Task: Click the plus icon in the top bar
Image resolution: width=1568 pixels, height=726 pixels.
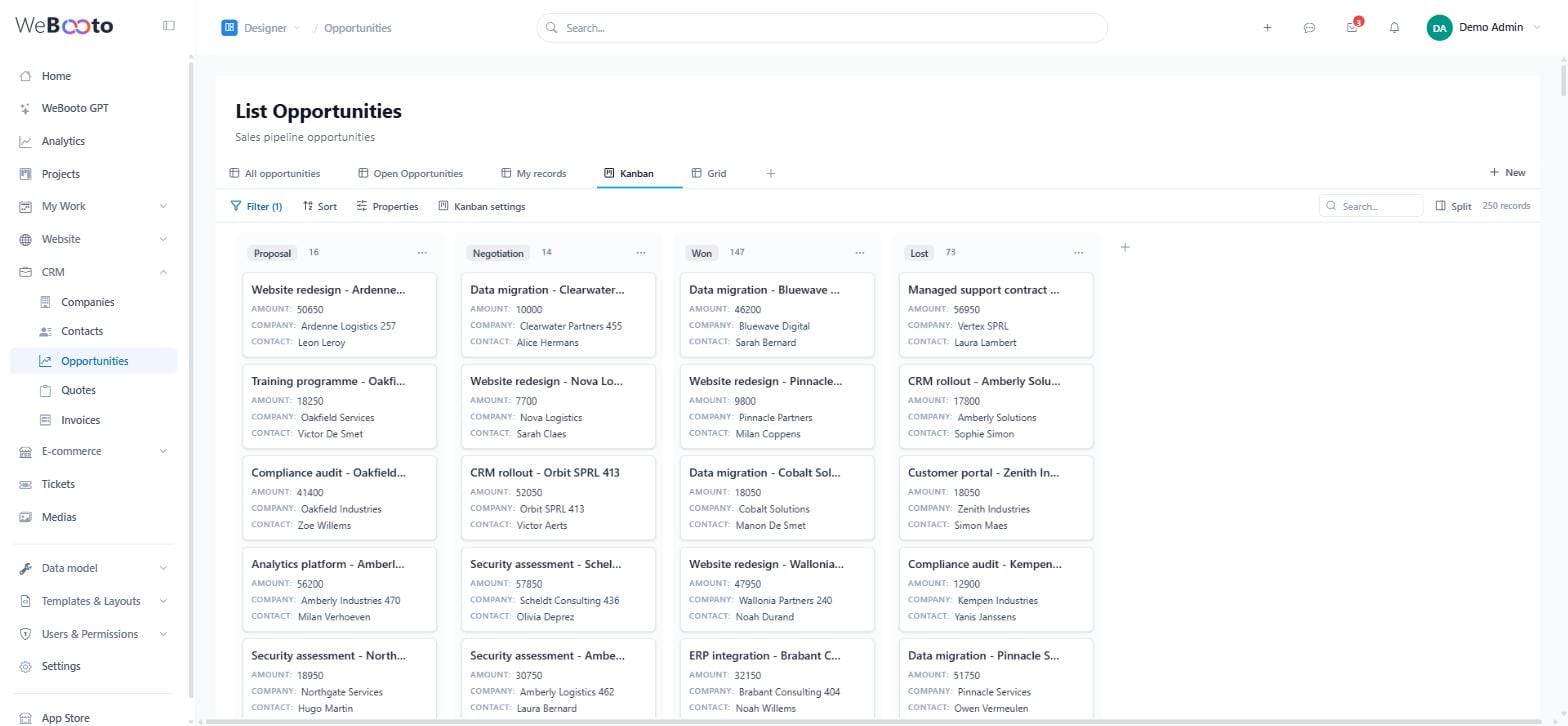Action: point(1267,28)
